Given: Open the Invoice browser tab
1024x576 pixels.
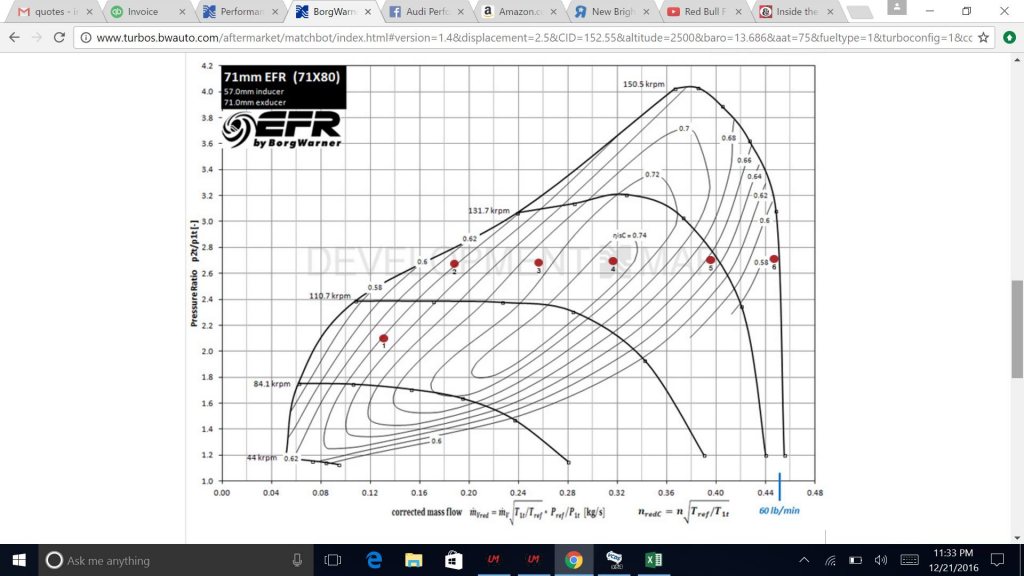Looking at the screenshot, I should pos(142,12).
